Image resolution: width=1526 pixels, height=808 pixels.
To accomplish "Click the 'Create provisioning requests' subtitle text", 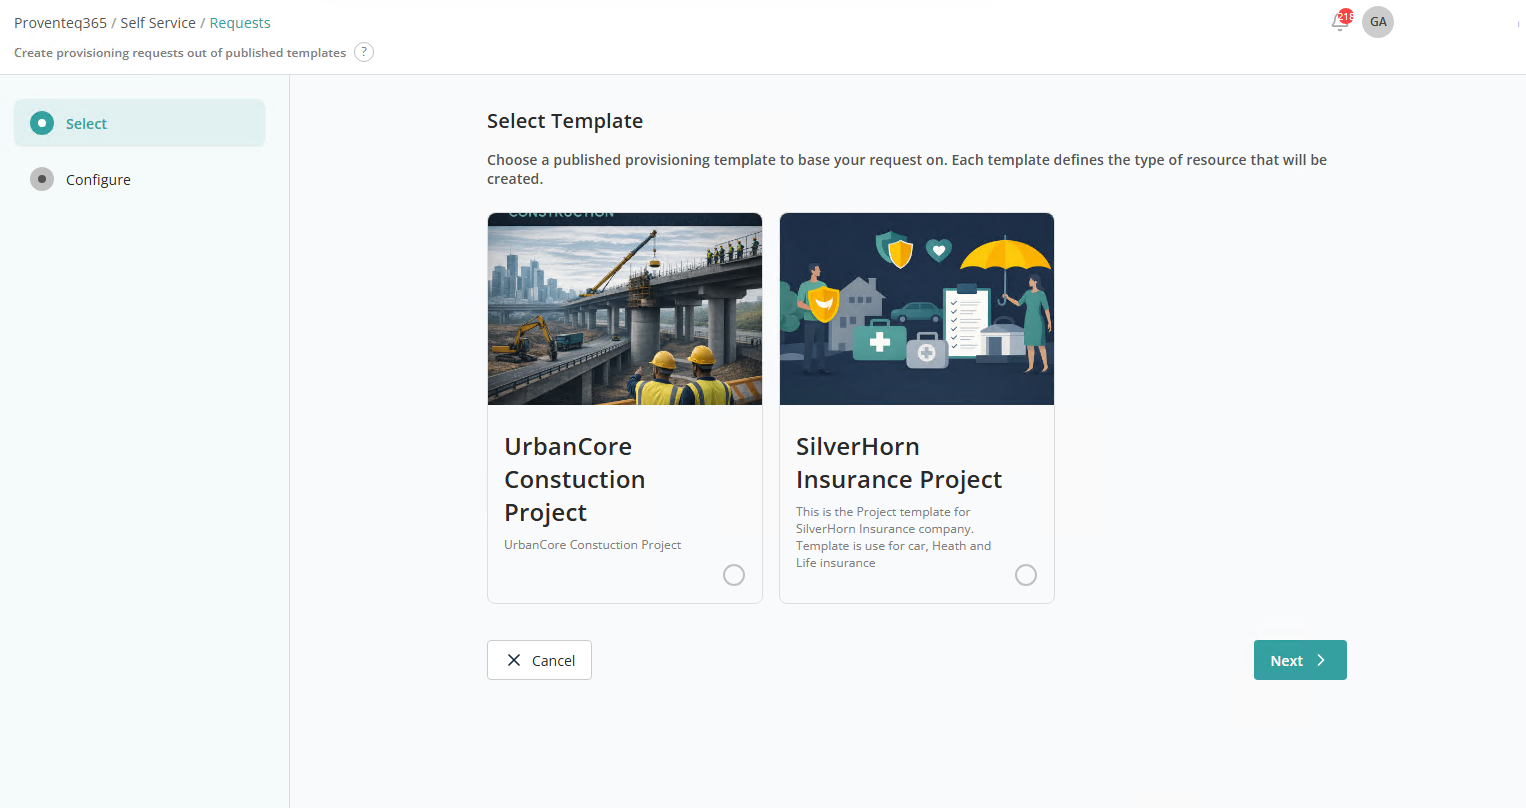I will [x=180, y=53].
